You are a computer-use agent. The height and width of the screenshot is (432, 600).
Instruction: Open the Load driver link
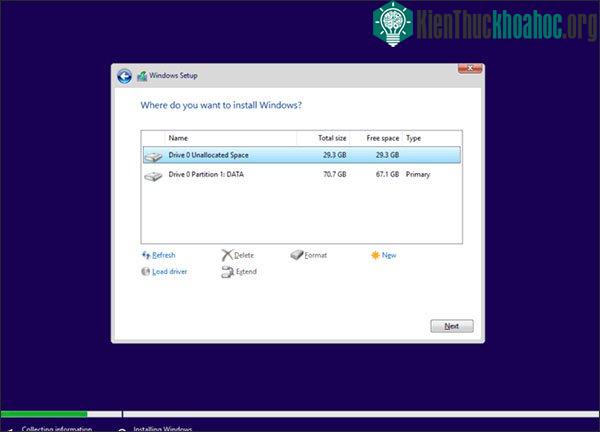point(170,271)
